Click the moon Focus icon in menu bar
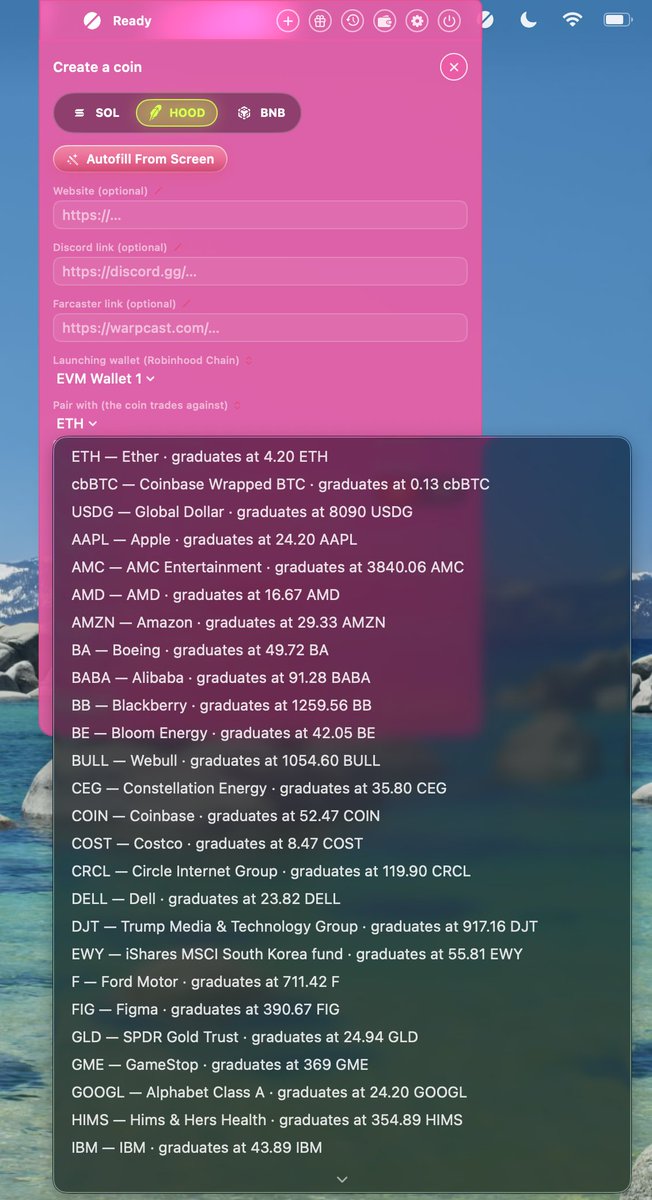This screenshot has width=652, height=1200. [x=529, y=19]
